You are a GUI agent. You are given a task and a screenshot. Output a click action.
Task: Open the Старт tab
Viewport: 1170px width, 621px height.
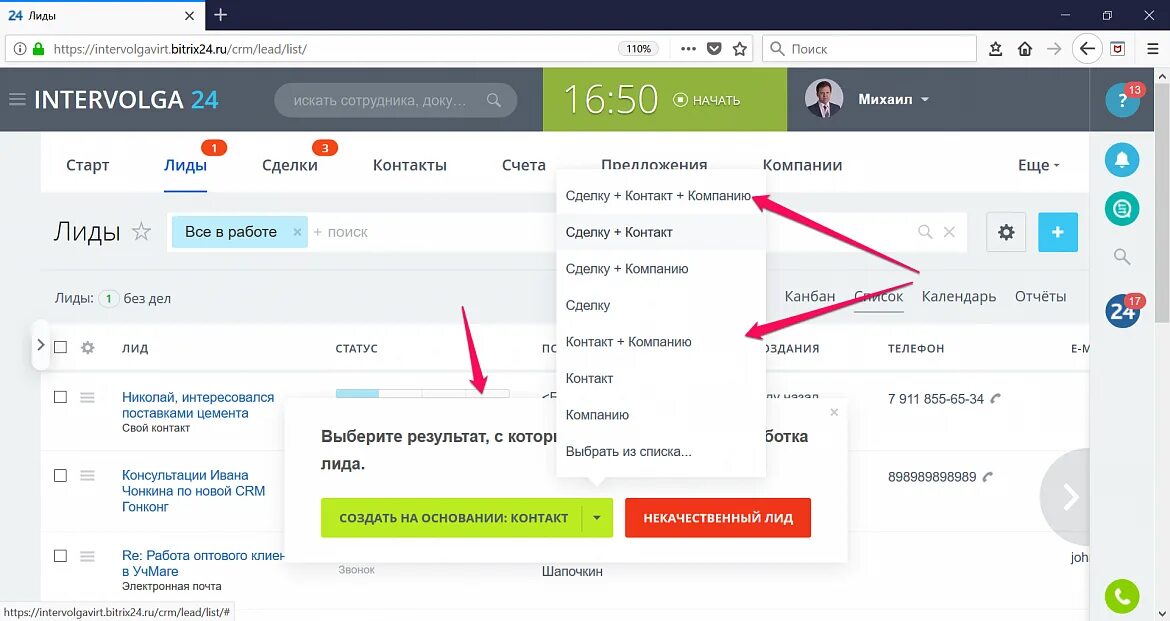coord(87,165)
